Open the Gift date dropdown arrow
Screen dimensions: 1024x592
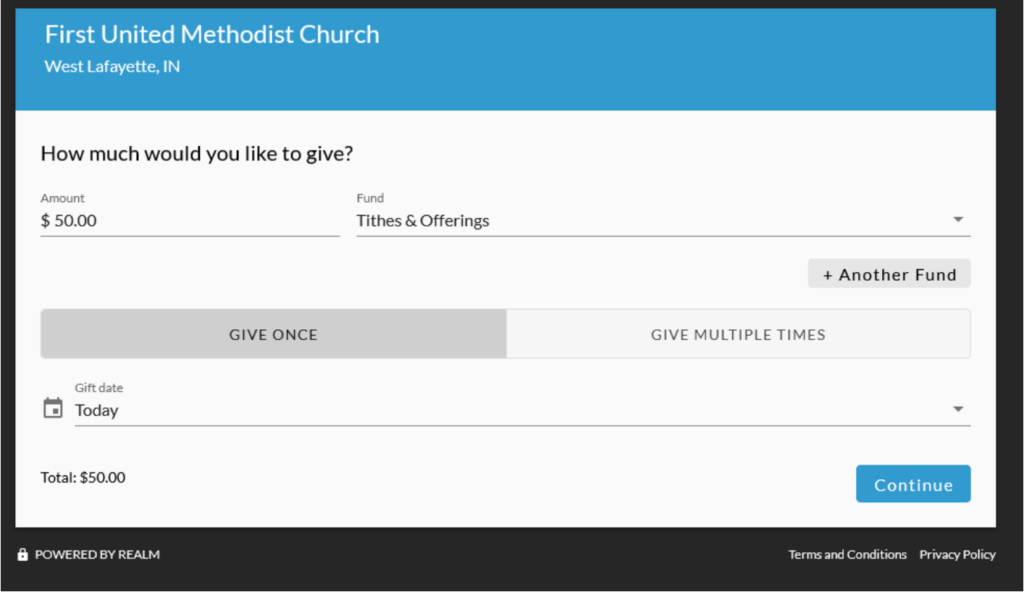(x=957, y=409)
